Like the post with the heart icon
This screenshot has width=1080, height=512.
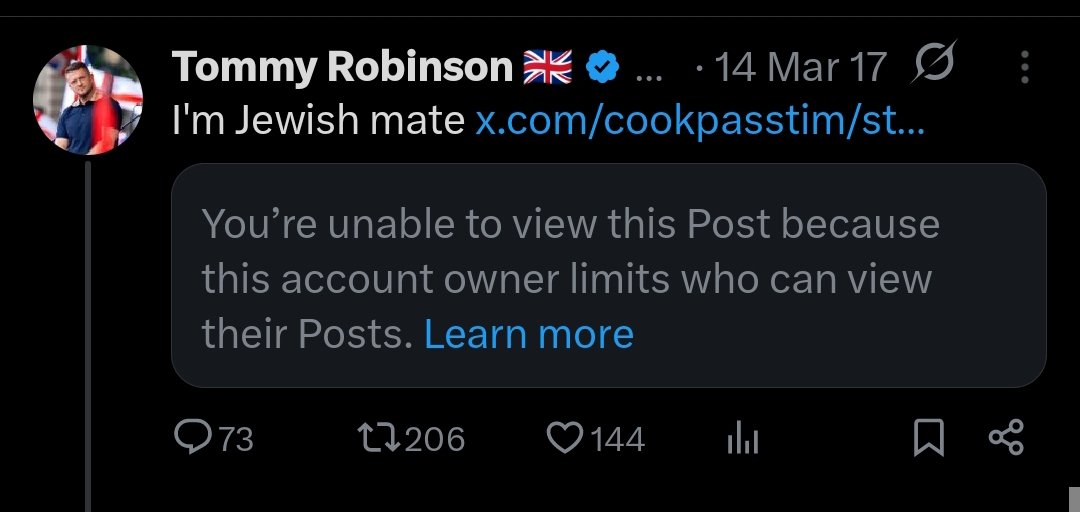pyautogui.click(x=565, y=438)
